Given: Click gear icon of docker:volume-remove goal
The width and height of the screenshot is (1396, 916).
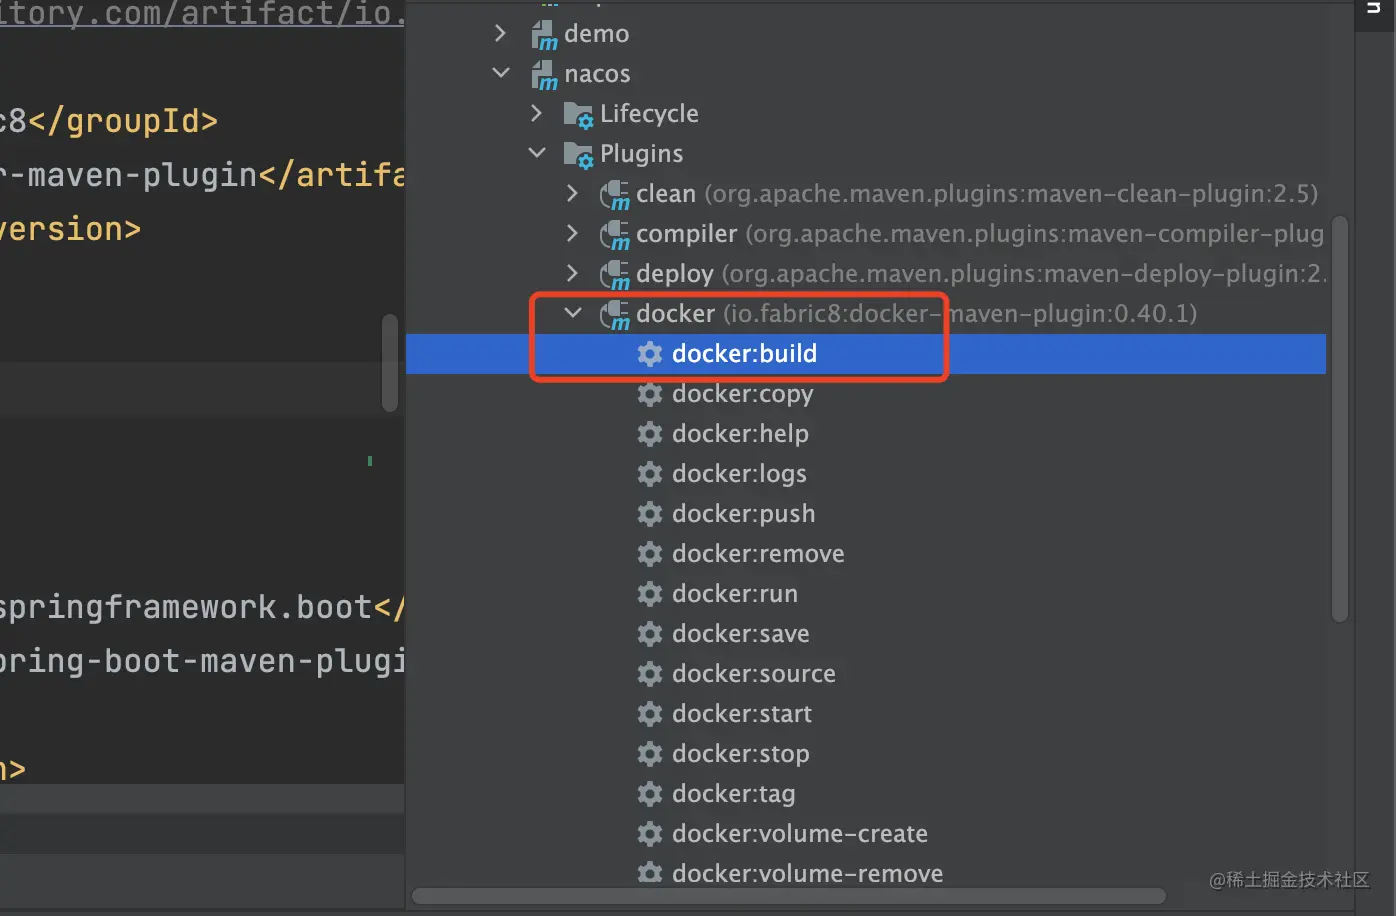Looking at the screenshot, I should pyautogui.click(x=650, y=873).
